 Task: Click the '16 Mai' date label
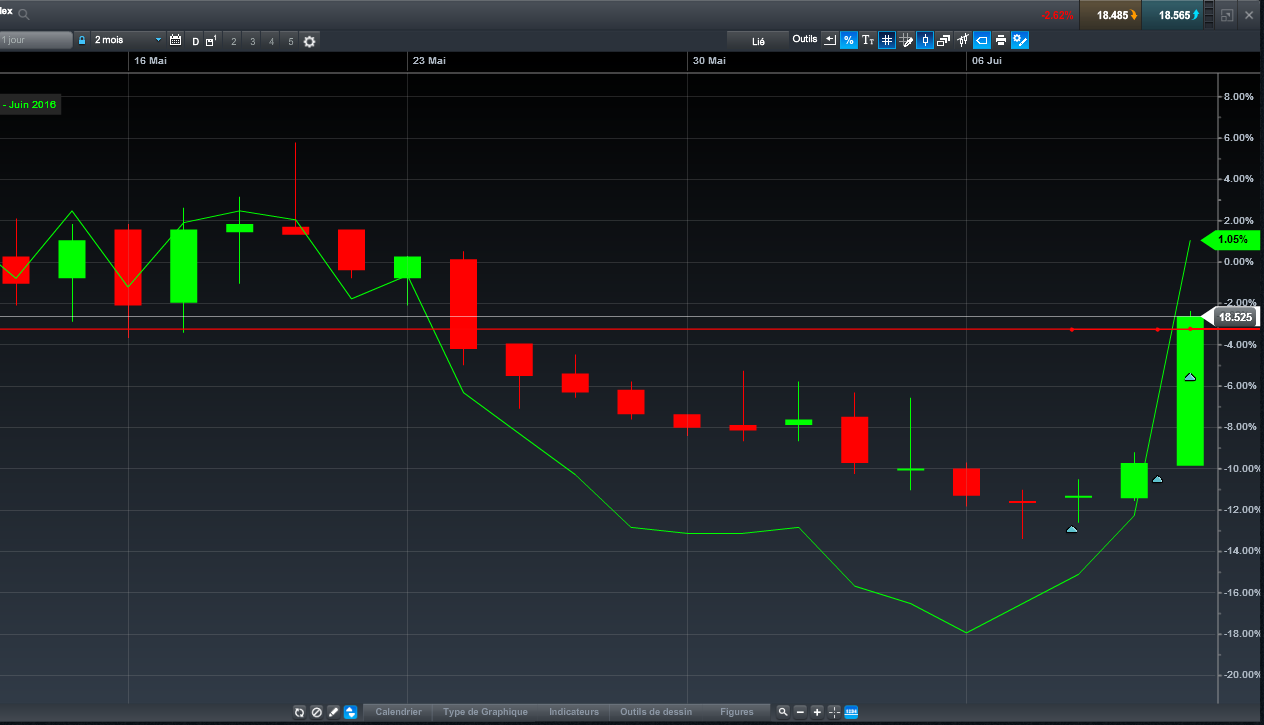[x=150, y=61]
